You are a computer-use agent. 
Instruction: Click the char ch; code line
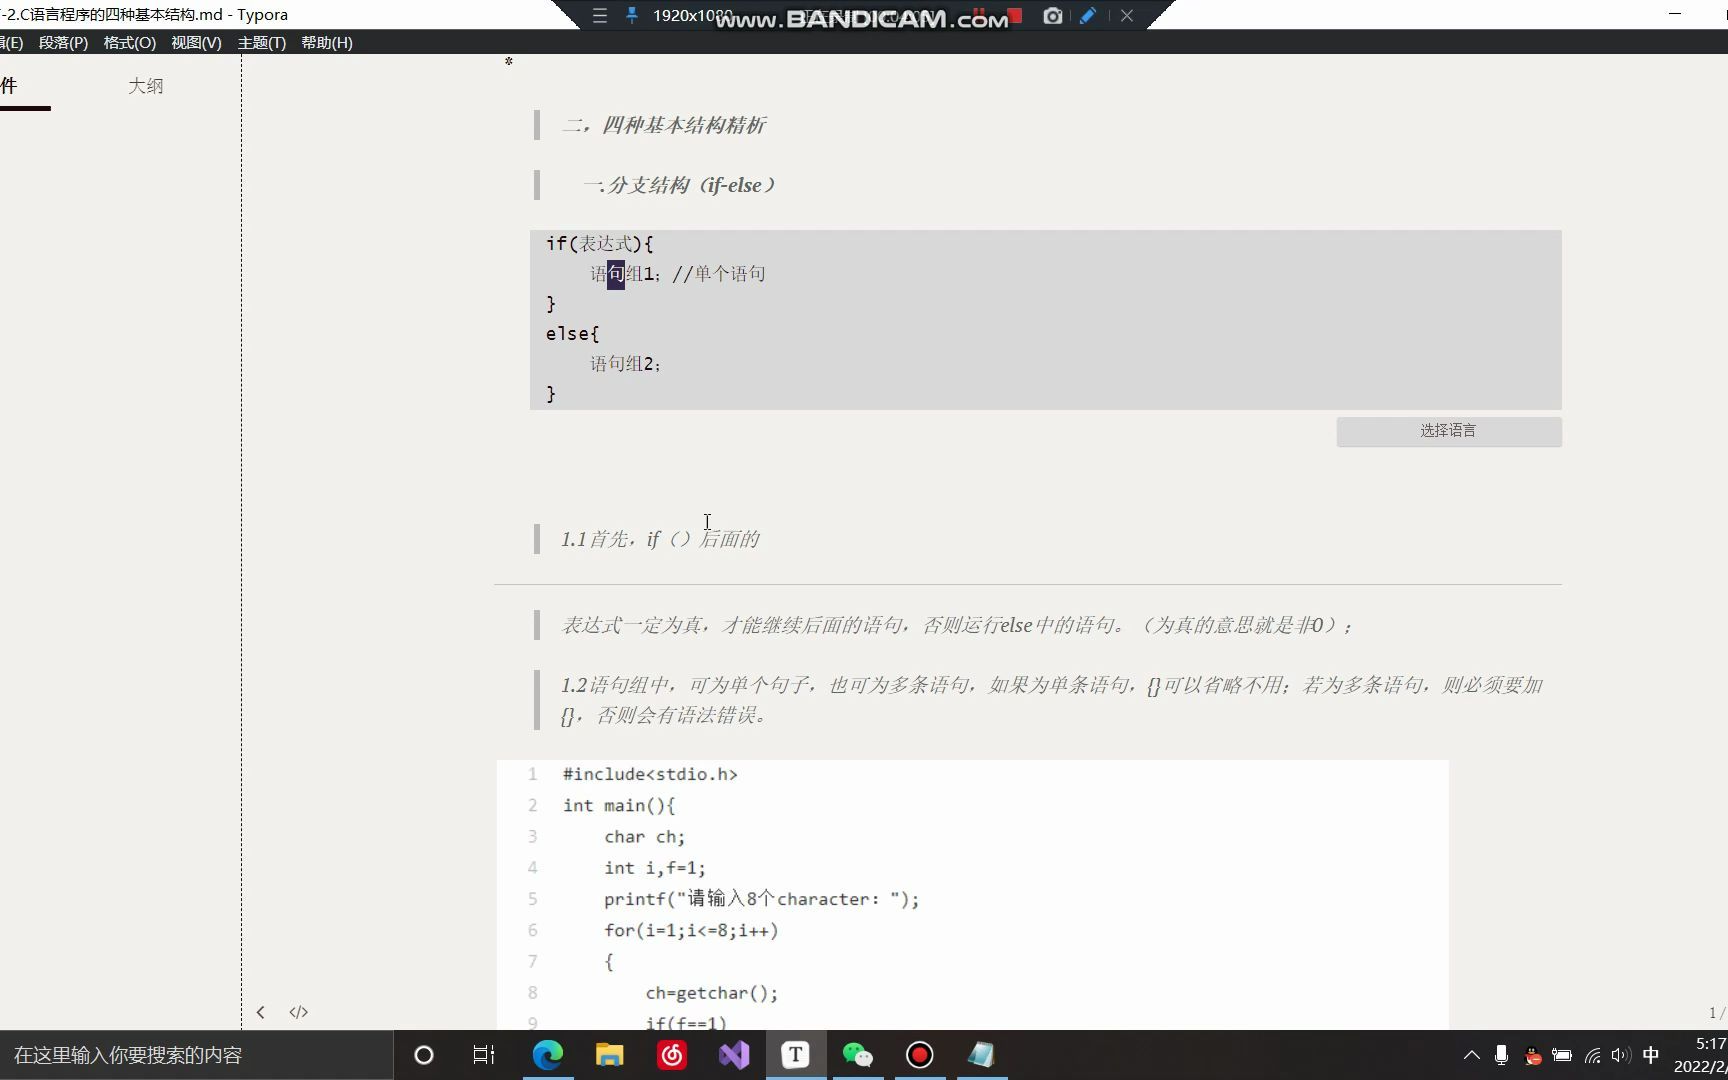pos(645,837)
